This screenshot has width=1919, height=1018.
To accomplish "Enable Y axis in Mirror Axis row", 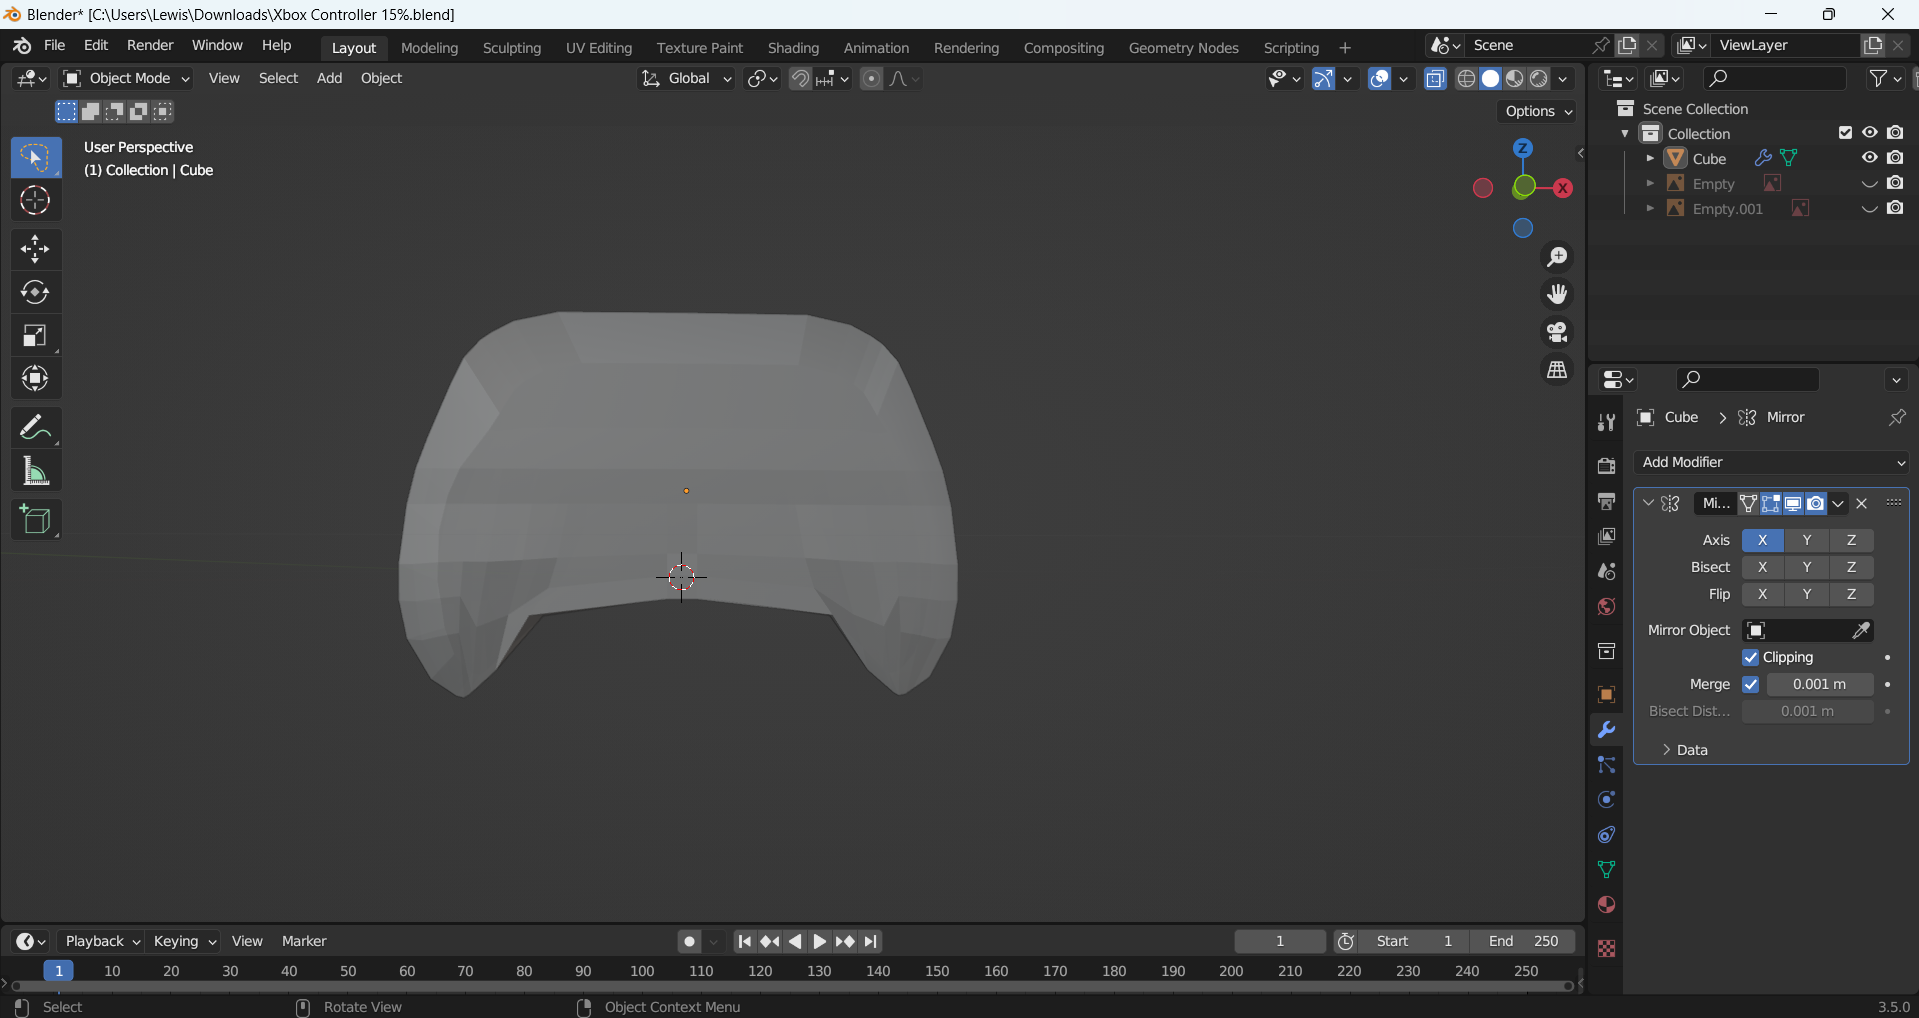I will 1806,540.
